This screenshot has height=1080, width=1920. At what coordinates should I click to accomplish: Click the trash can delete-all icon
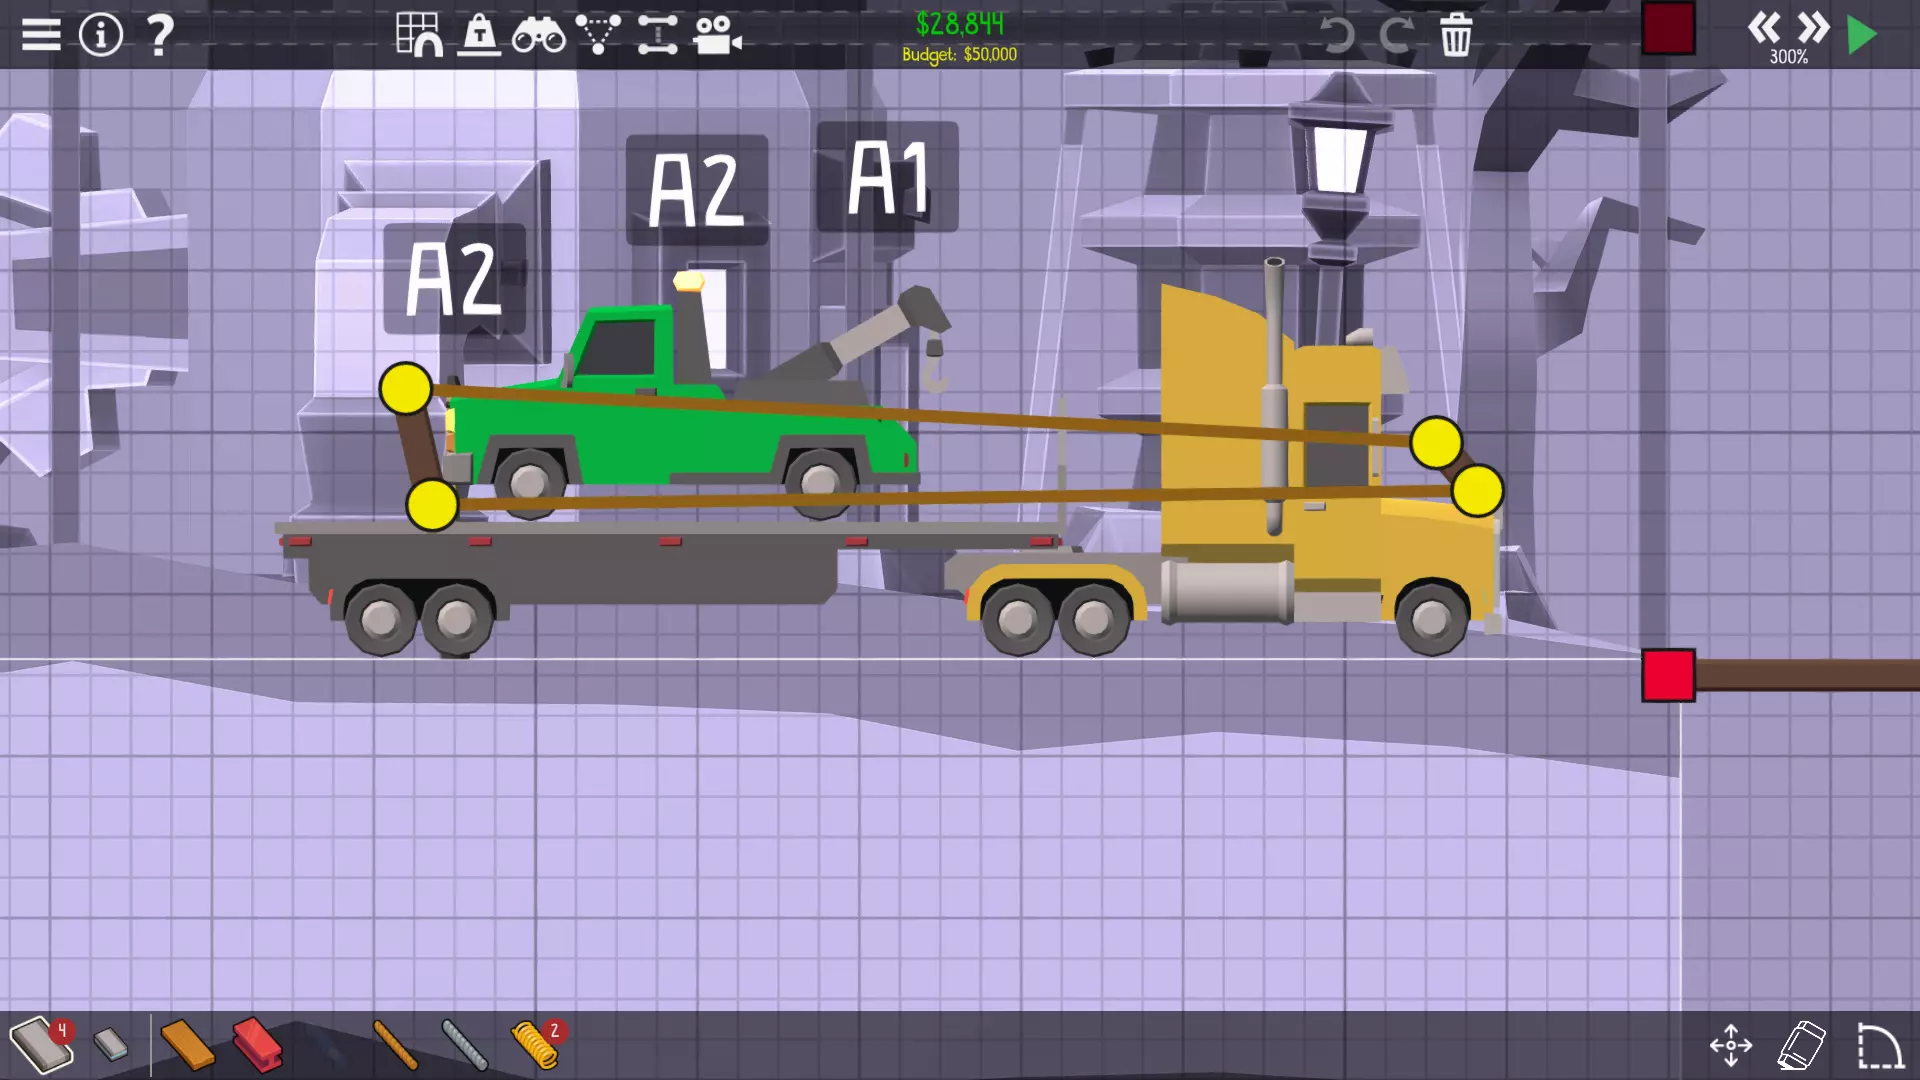click(1456, 35)
